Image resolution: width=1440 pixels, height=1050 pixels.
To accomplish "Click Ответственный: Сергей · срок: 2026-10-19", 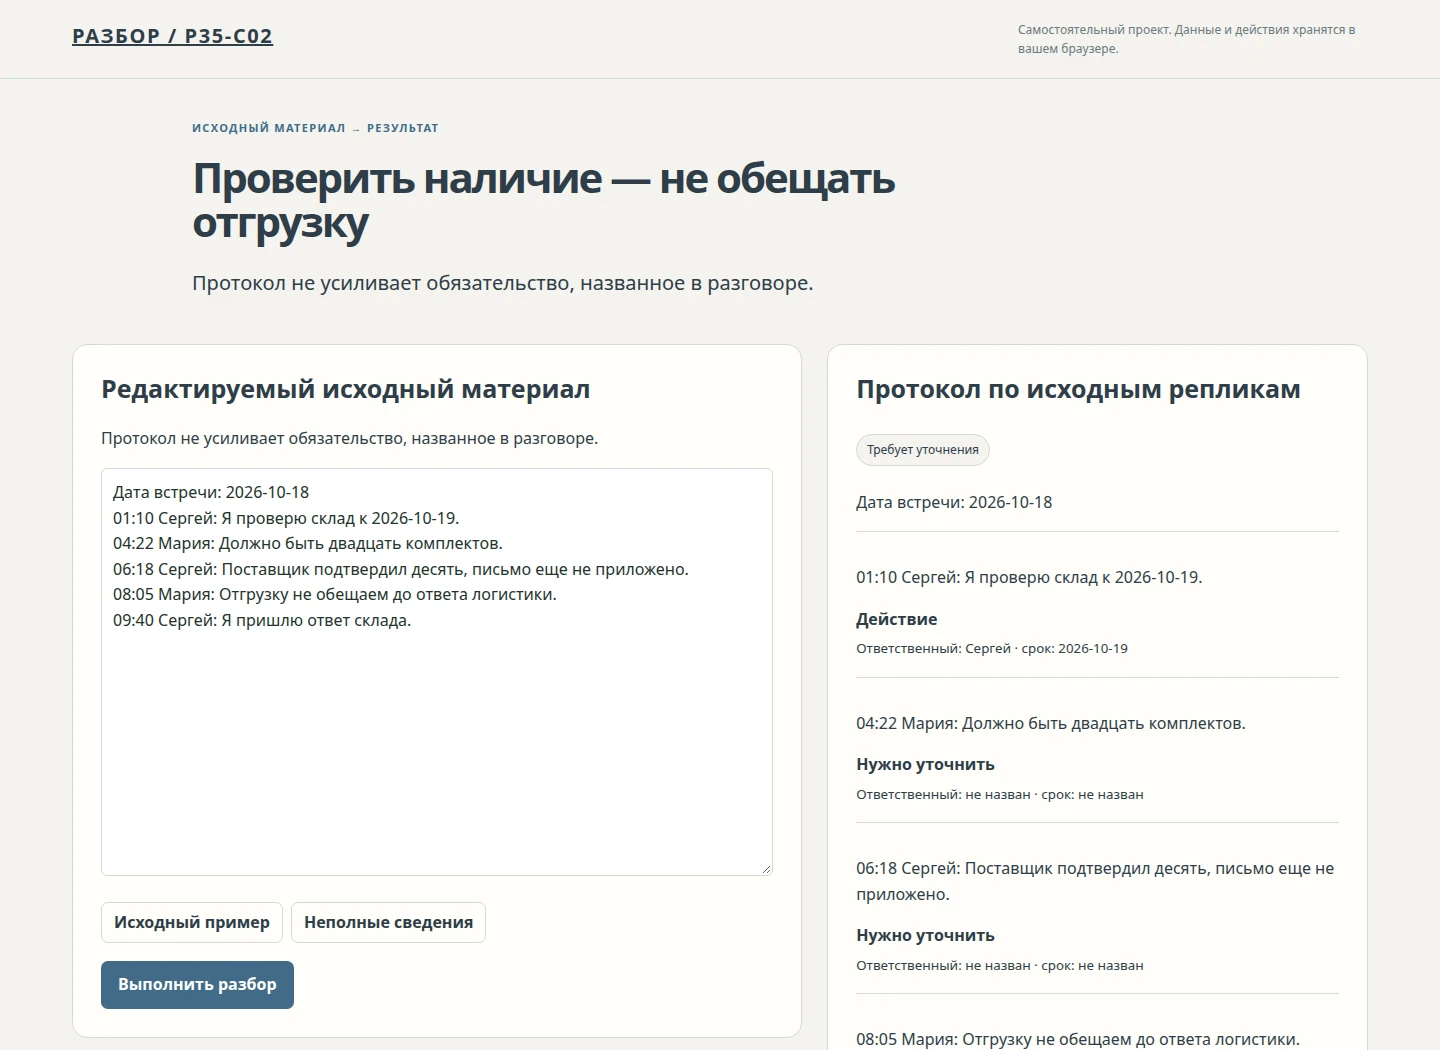I will coord(992,648).
